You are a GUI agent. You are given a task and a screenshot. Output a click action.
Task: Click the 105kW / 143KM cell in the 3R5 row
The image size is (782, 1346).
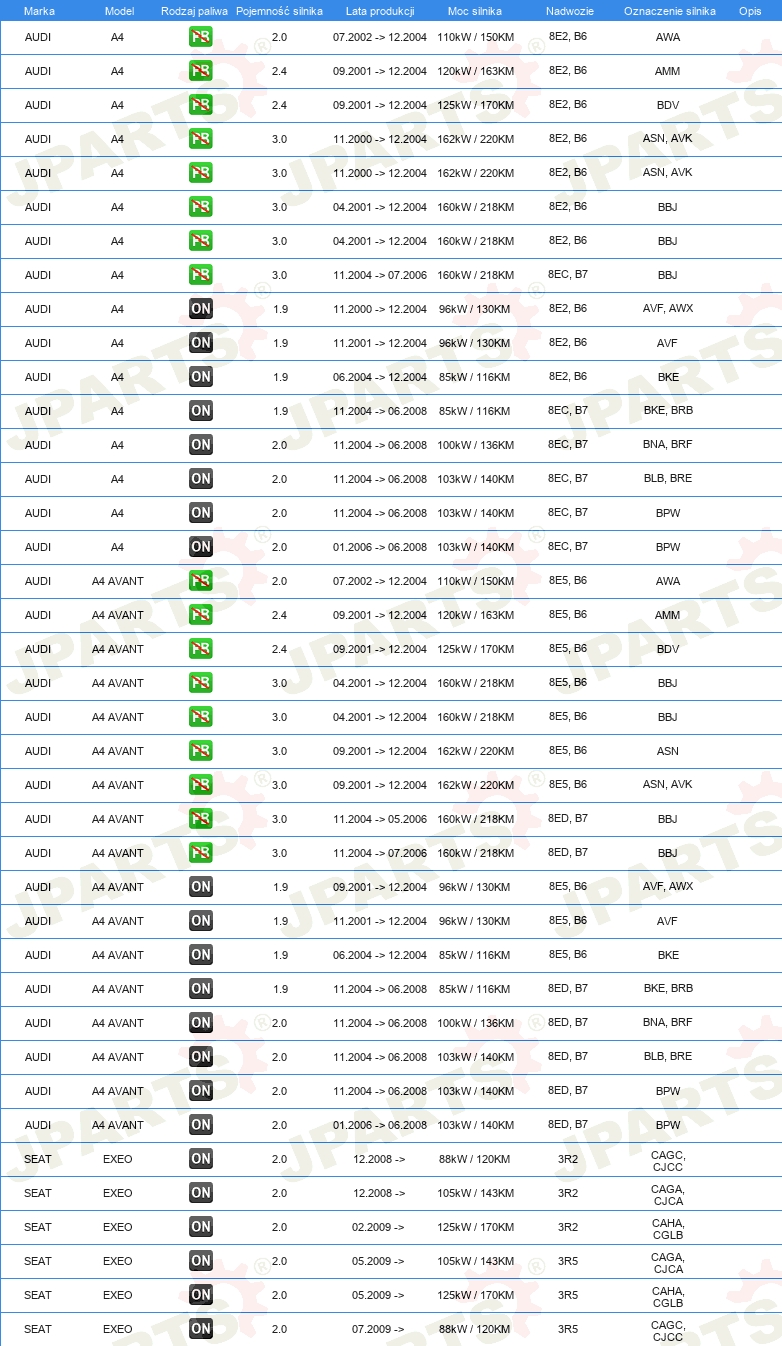475,1261
